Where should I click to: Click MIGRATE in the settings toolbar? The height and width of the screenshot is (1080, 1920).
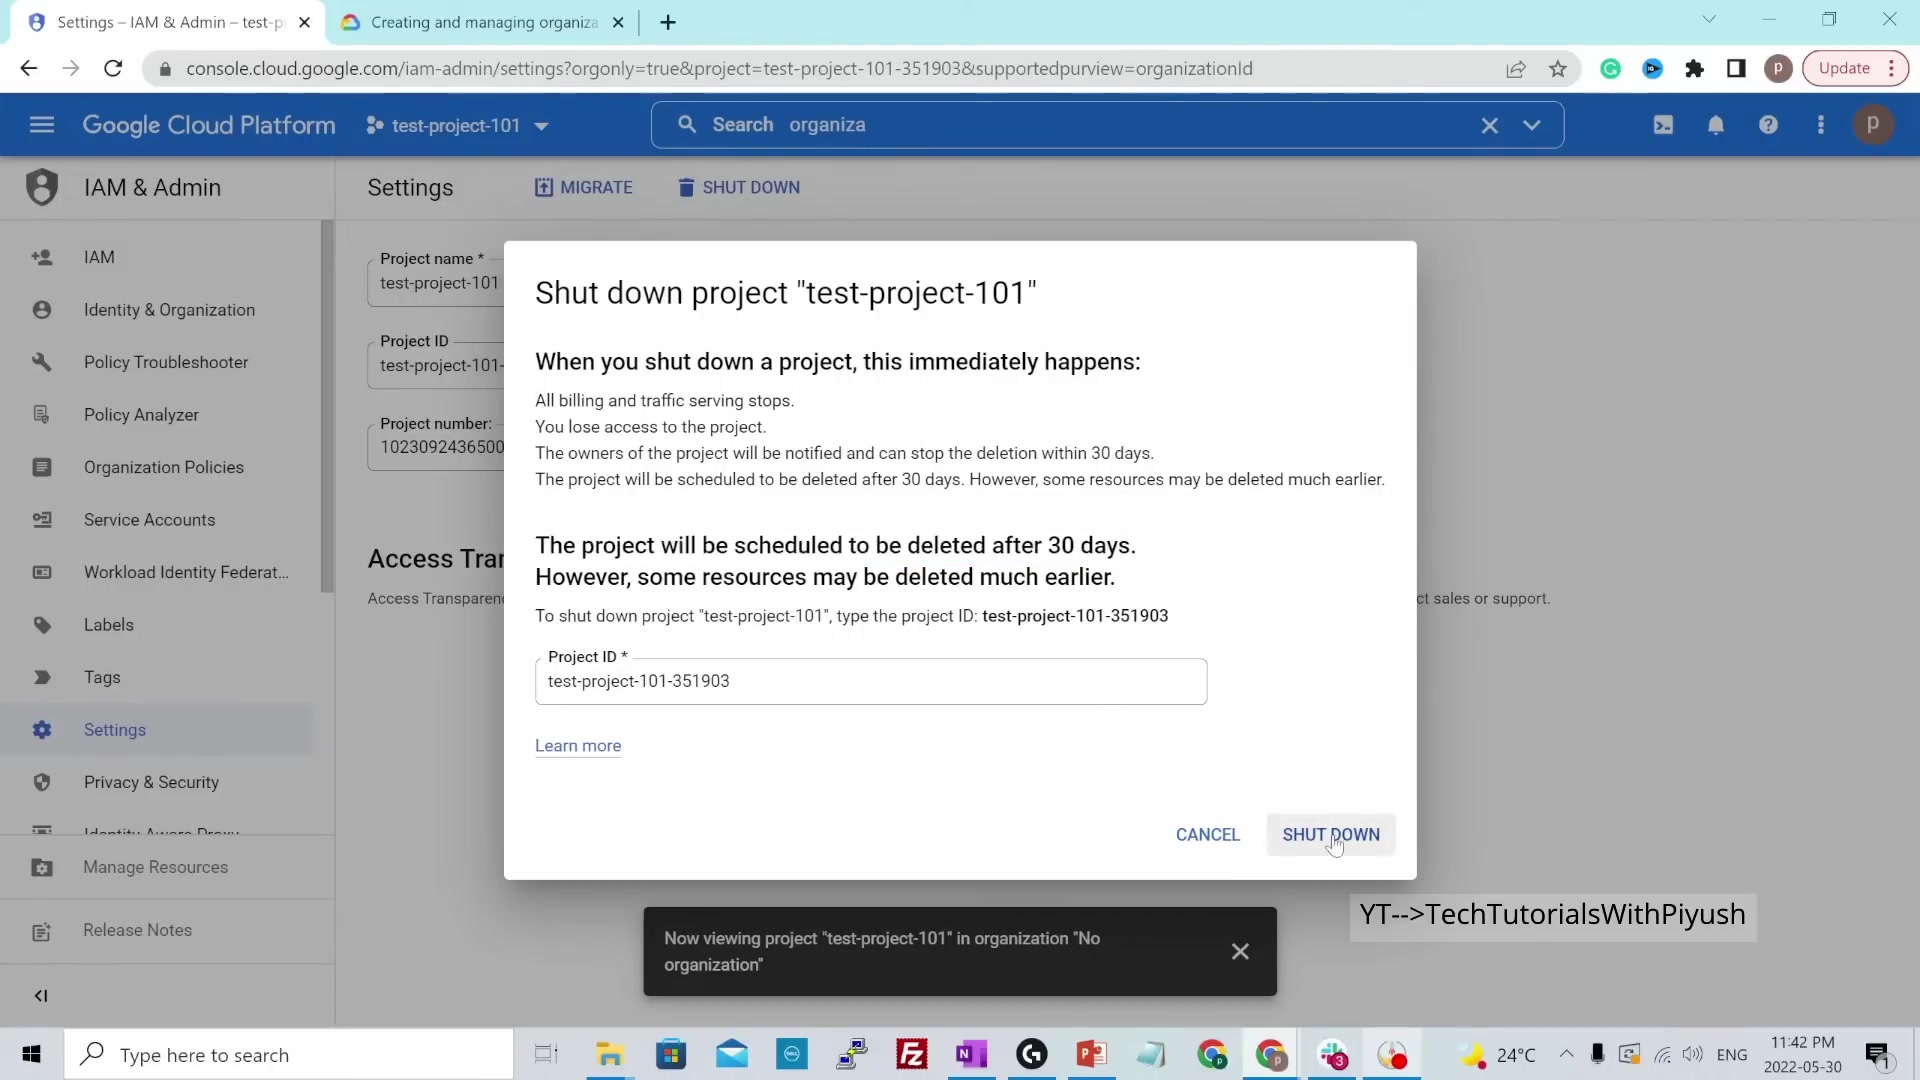point(584,187)
